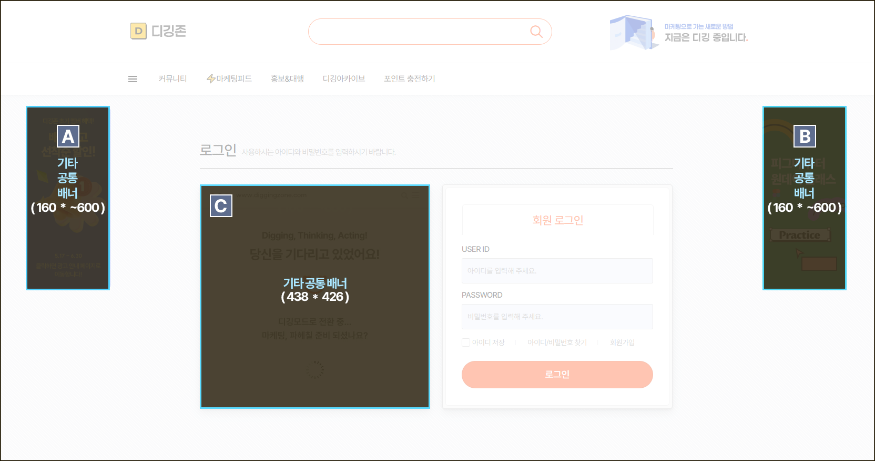The height and width of the screenshot is (461, 875).
Task: Open the right side banner B
Action: (804, 198)
